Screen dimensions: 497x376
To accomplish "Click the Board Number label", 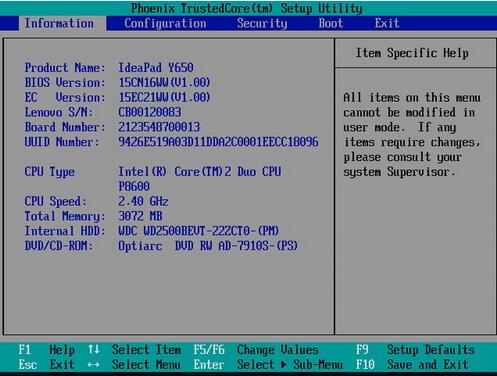I will pos(65,127).
